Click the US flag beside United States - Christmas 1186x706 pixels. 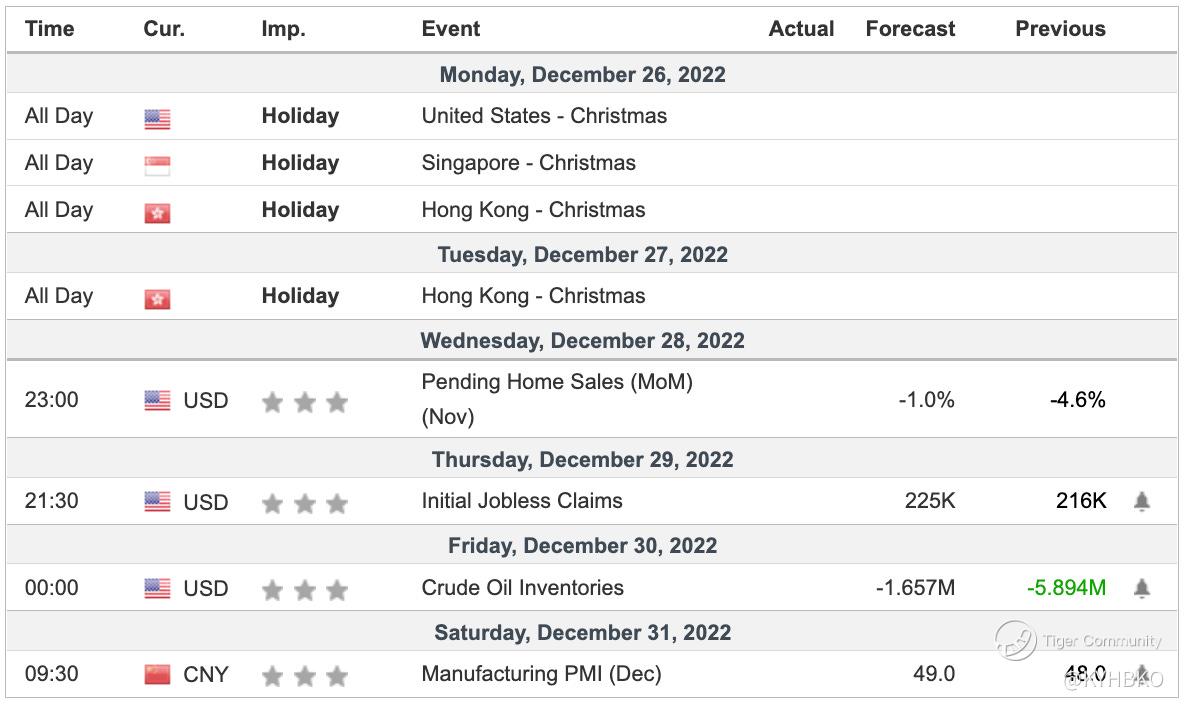[157, 119]
